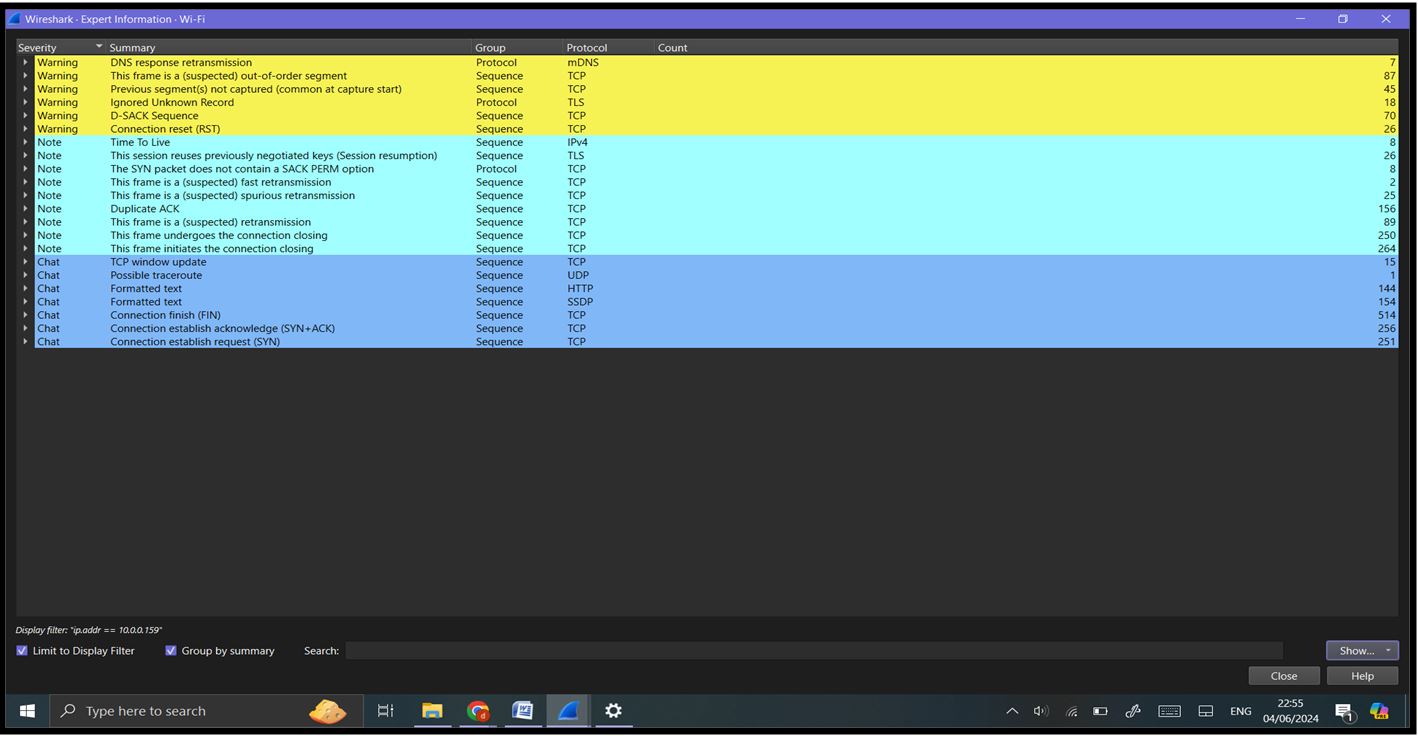
Task: Toggle the Group by summary checkbox
Action: click(170, 650)
